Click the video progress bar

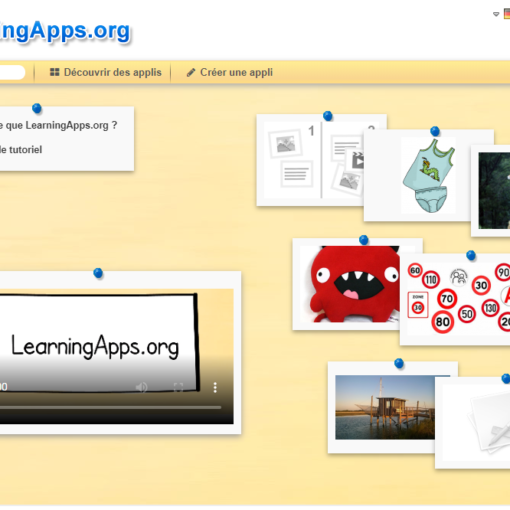110,407
